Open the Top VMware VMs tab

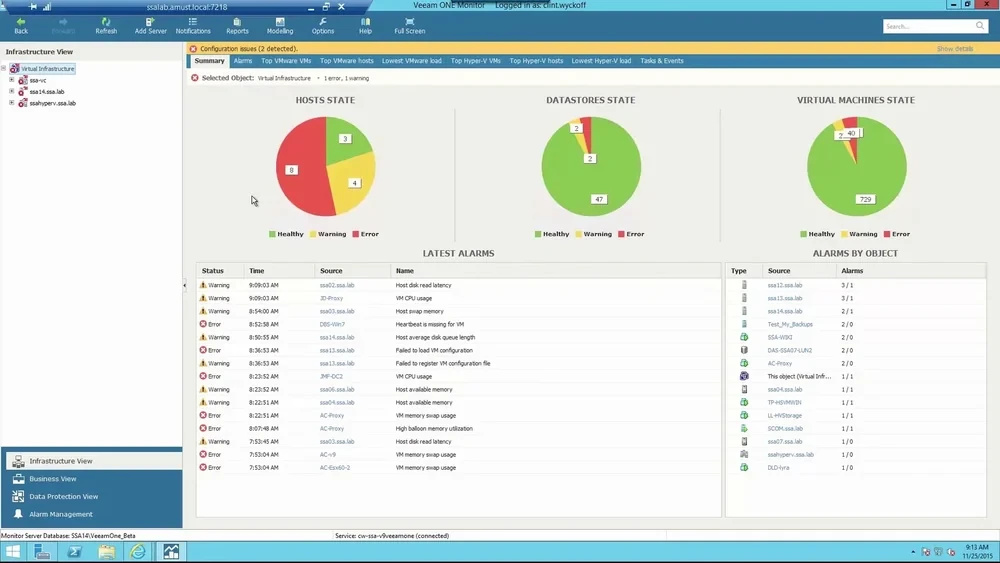pos(286,61)
